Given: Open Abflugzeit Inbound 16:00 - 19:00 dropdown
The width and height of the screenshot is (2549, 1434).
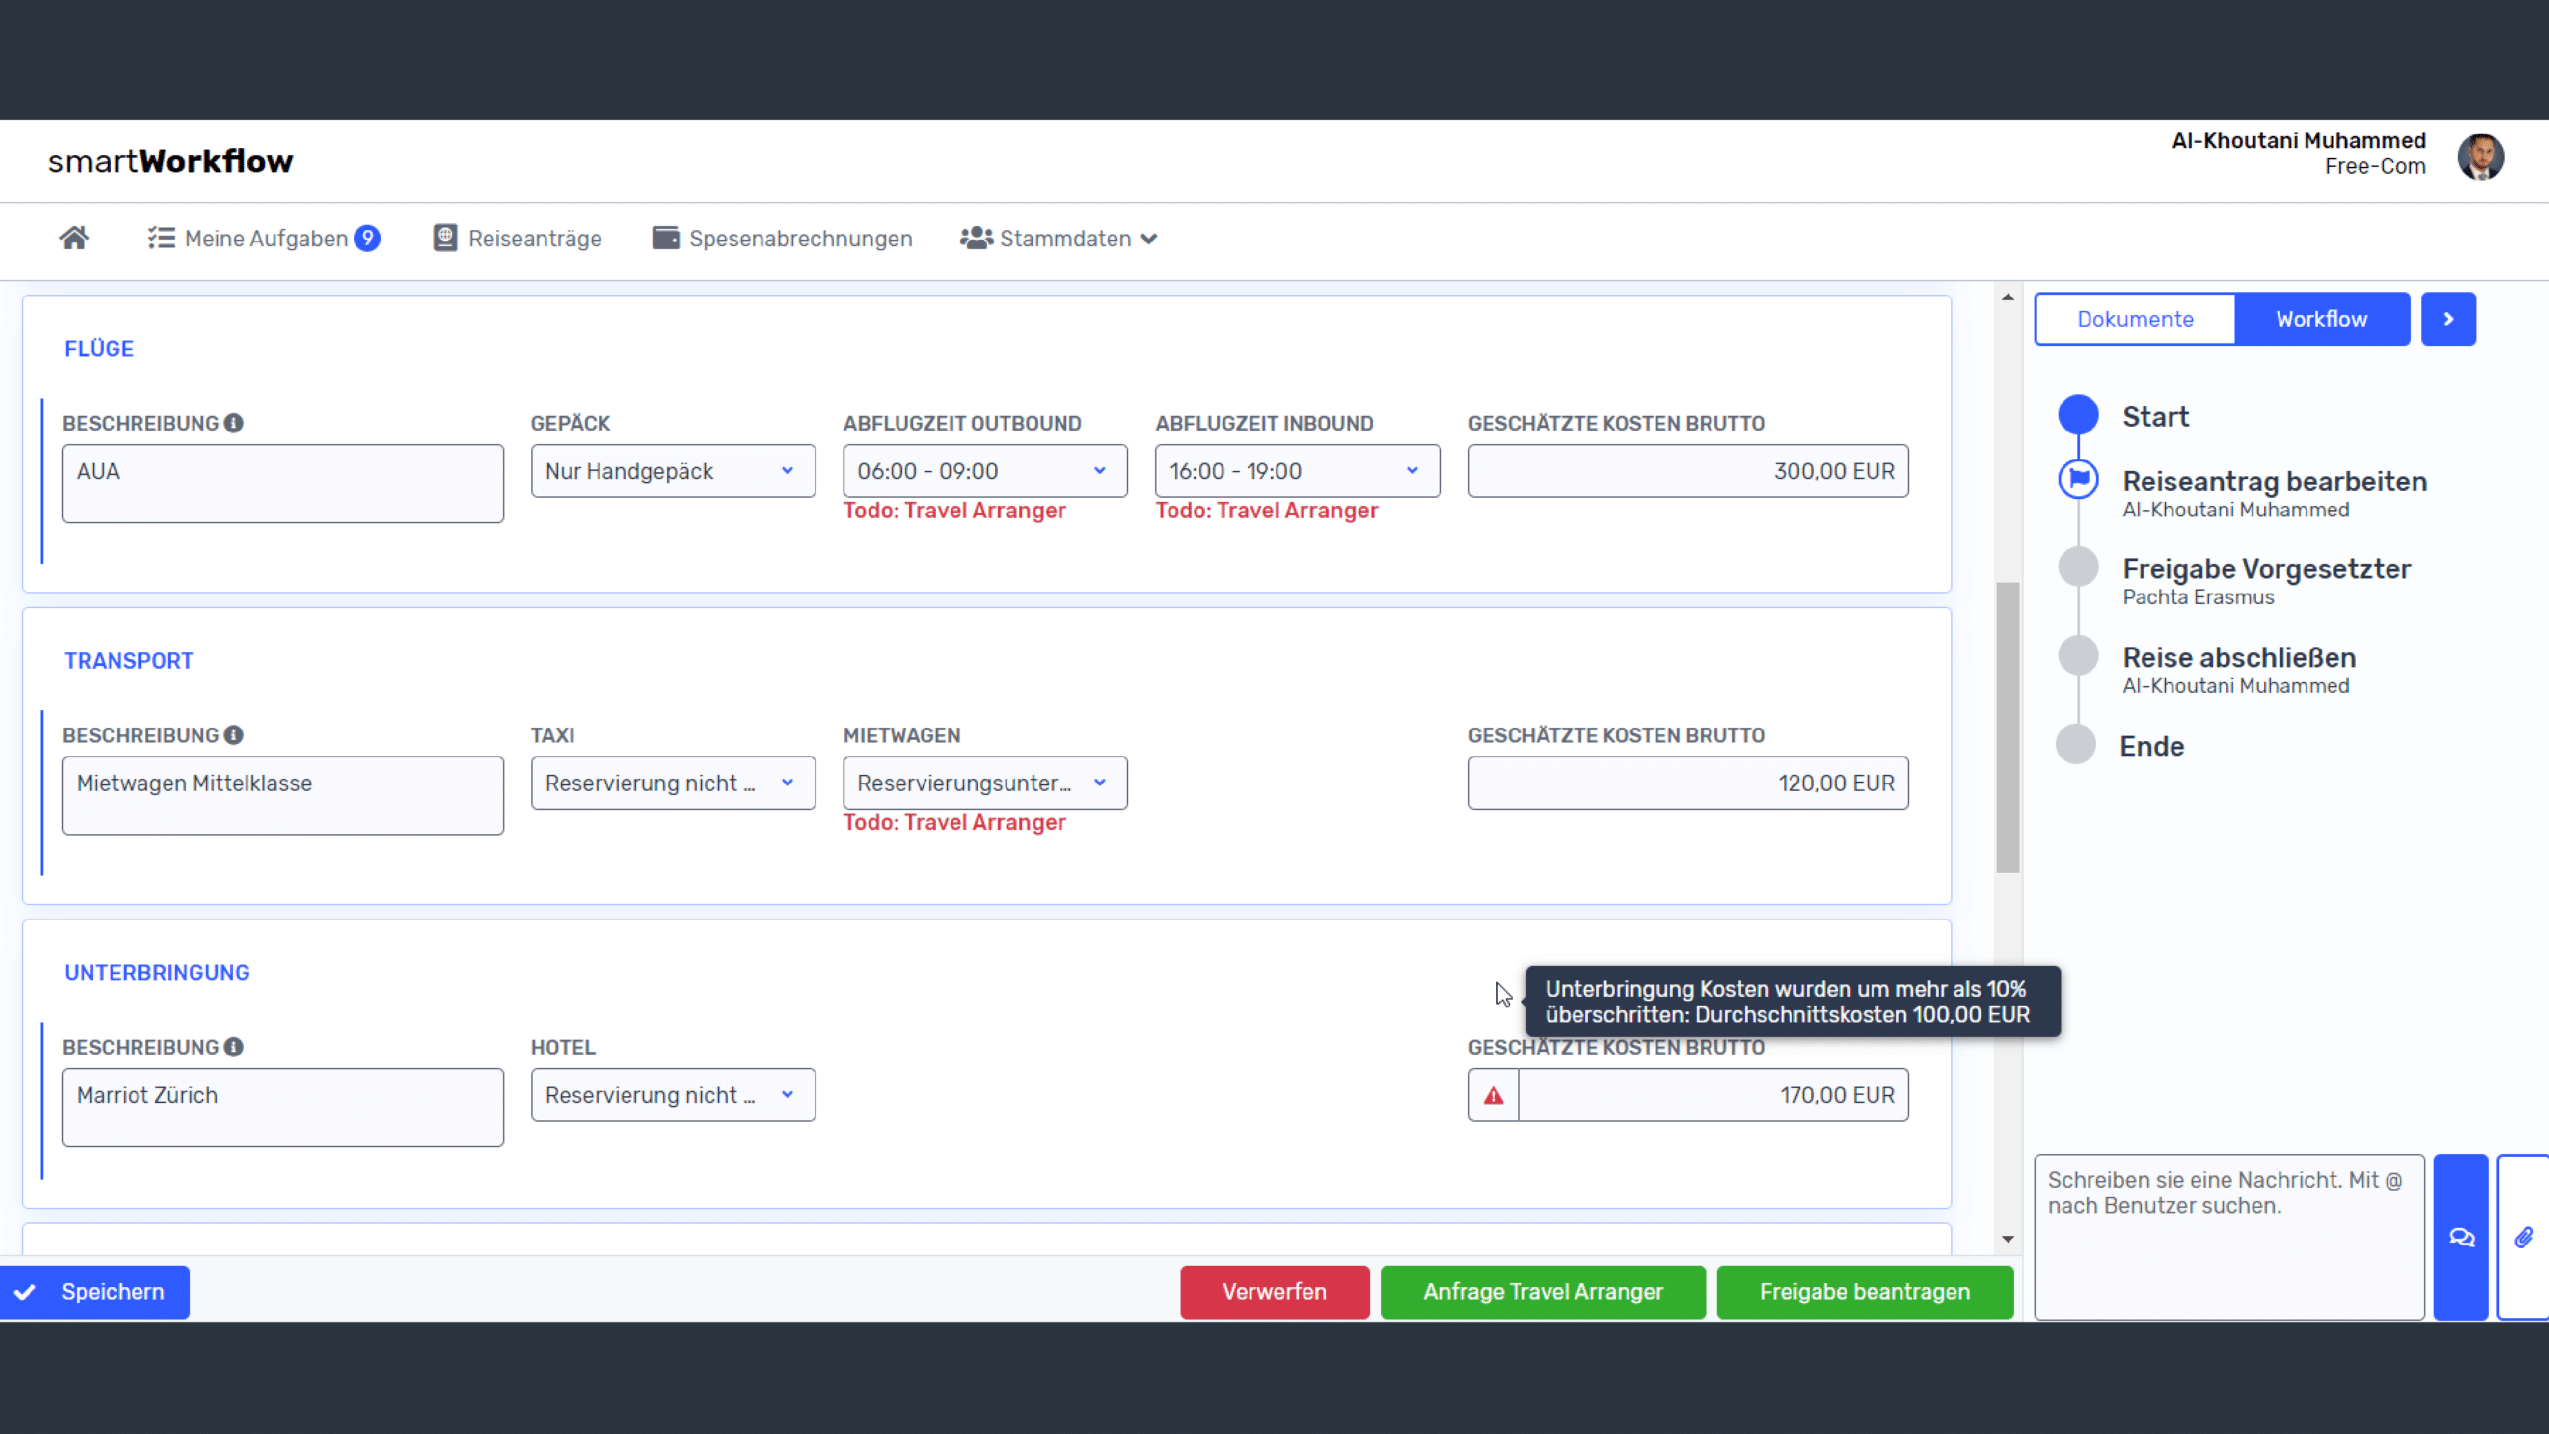Looking at the screenshot, I should click(1298, 471).
